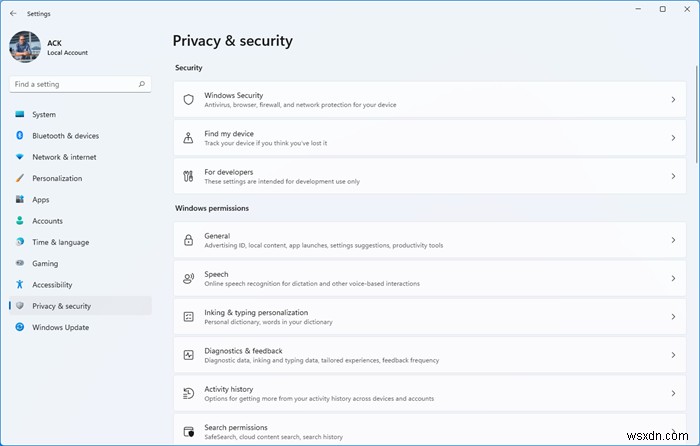This screenshot has width=700, height=446.
Task: Expand Diagnostics & feedback chevron arrow
Action: tap(673, 355)
